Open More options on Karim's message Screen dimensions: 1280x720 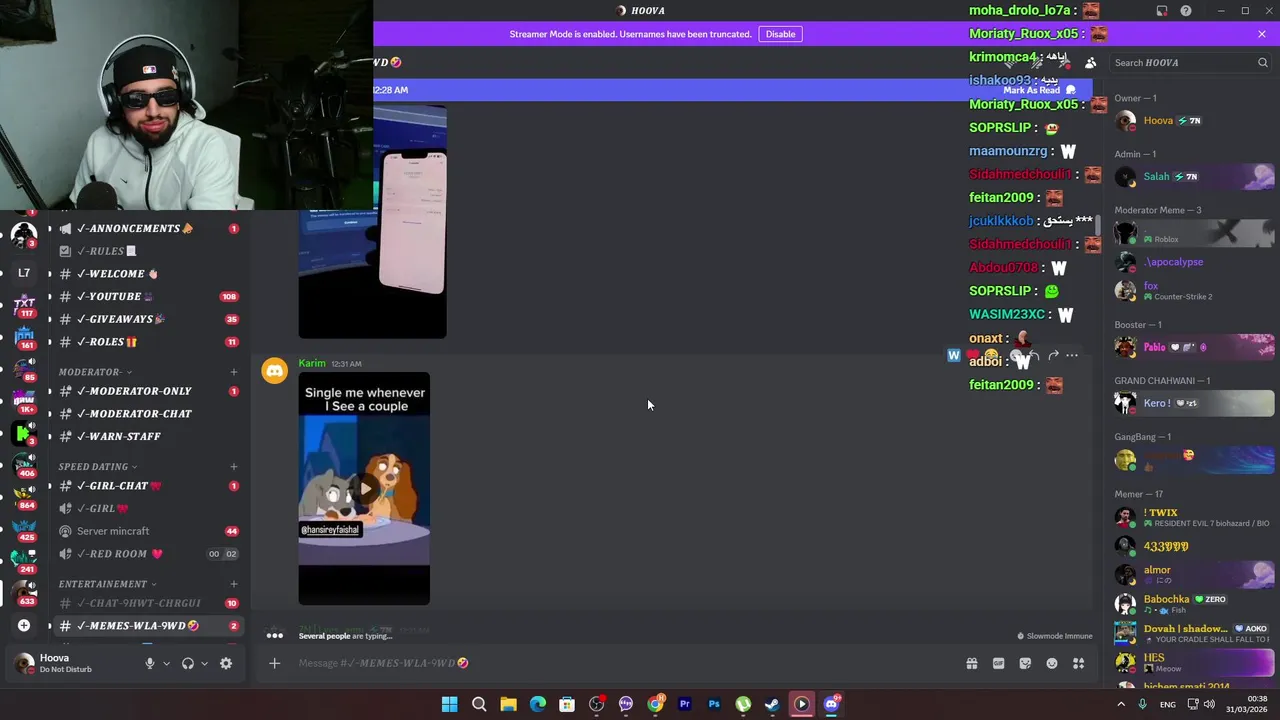[1072, 356]
